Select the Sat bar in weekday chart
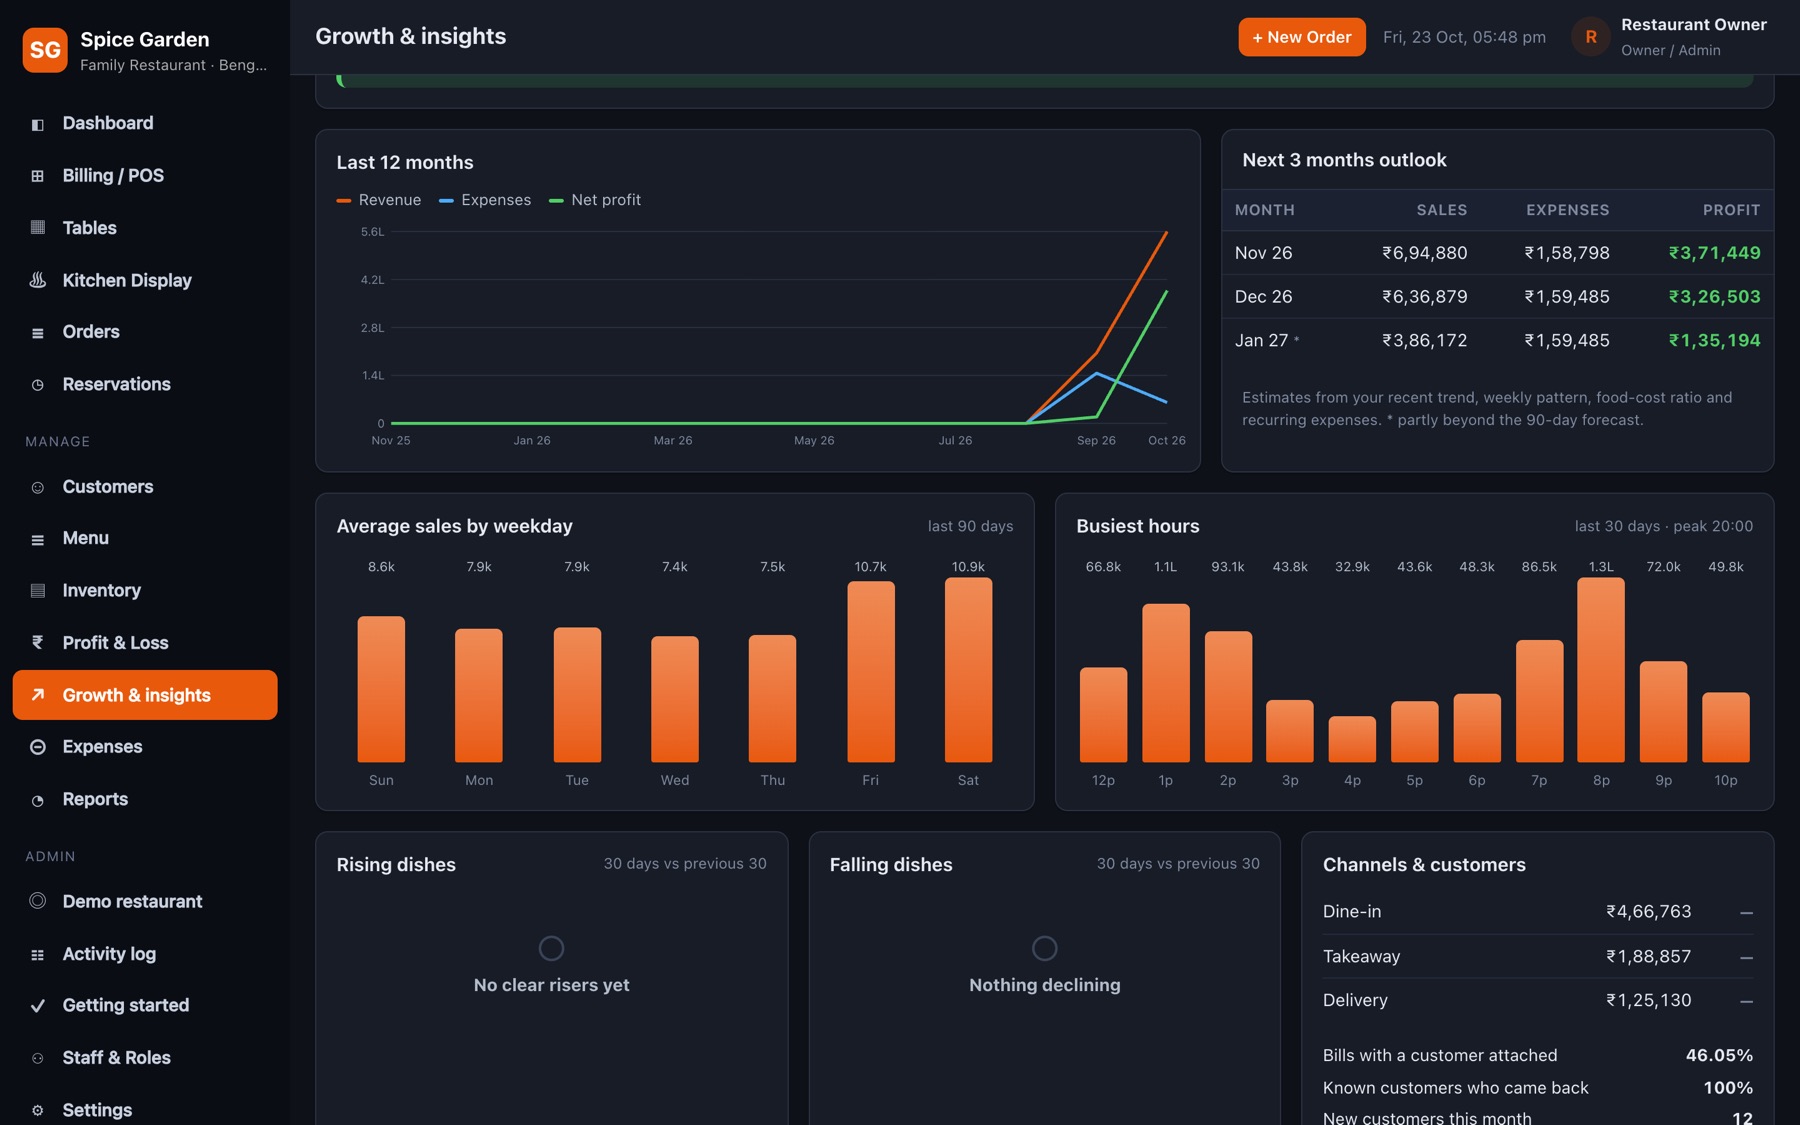 [968, 670]
